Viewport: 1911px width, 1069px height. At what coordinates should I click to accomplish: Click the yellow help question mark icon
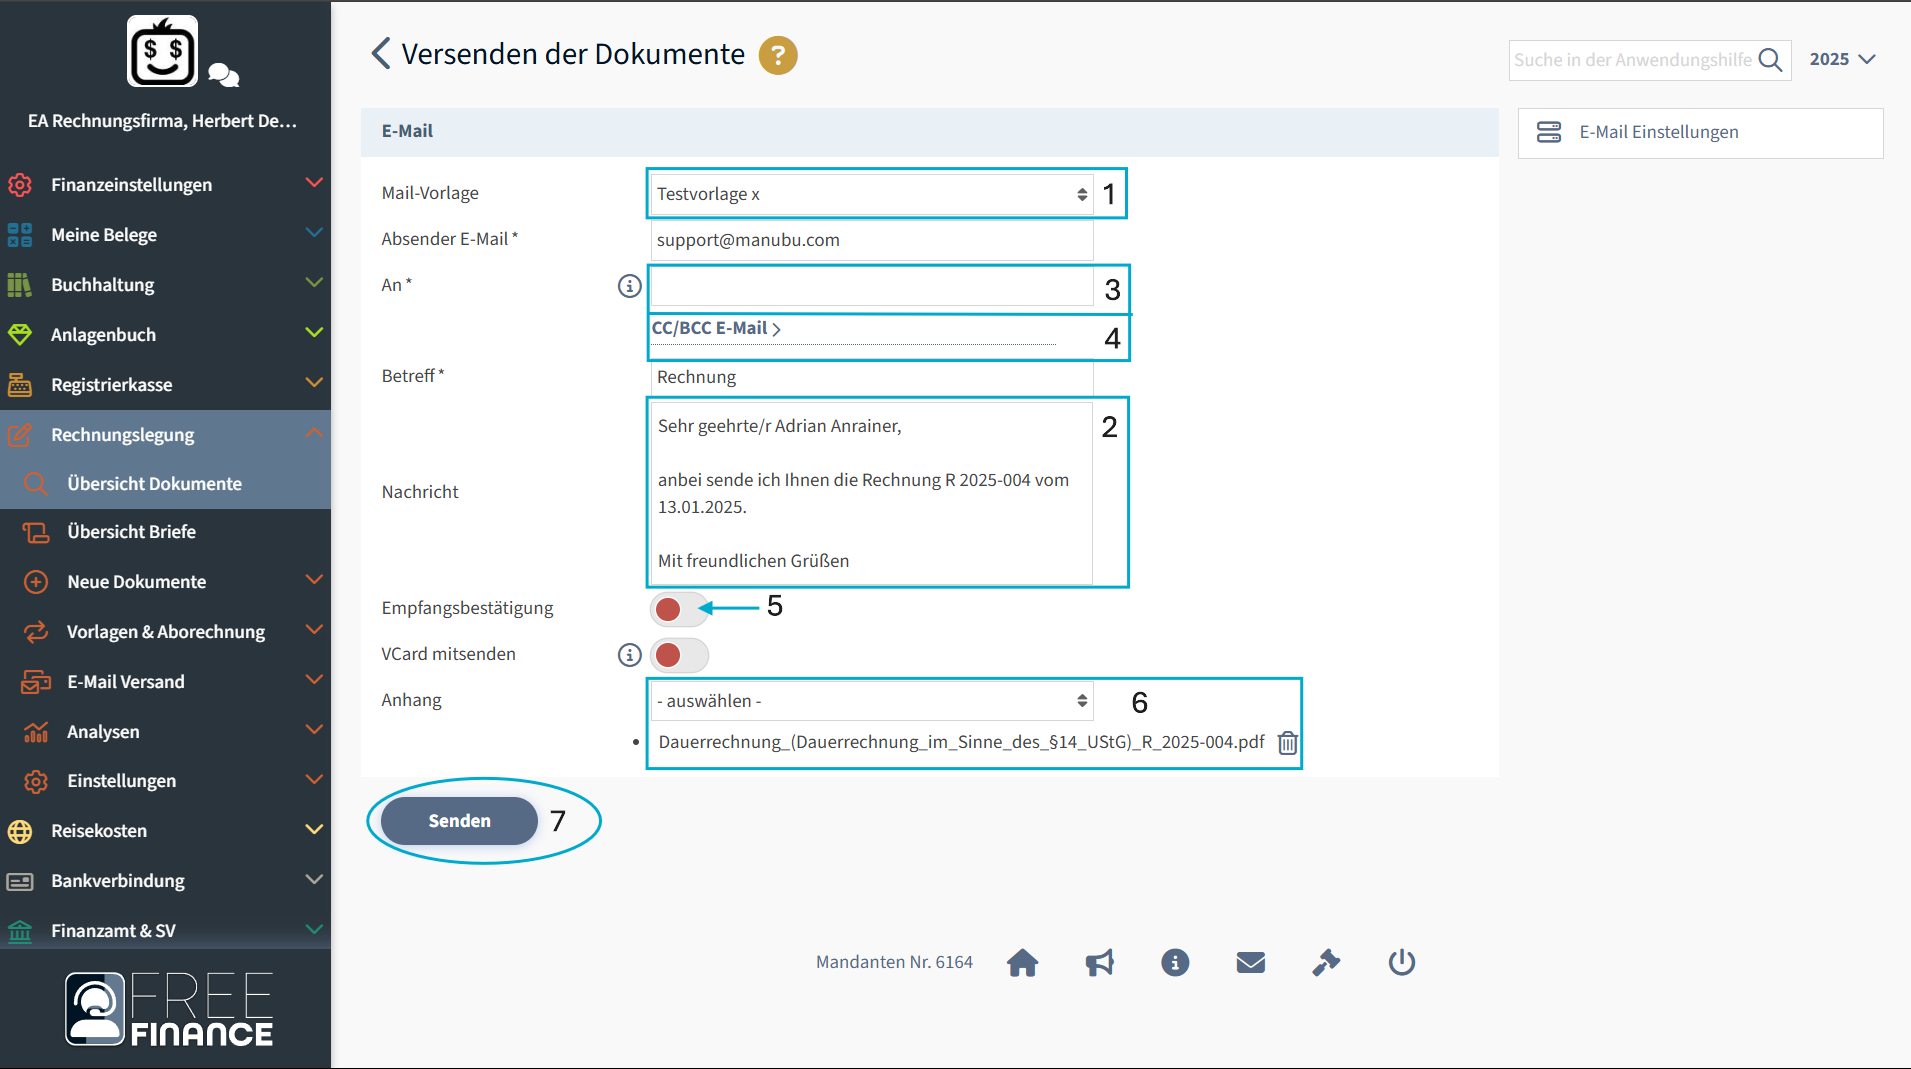click(x=778, y=55)
